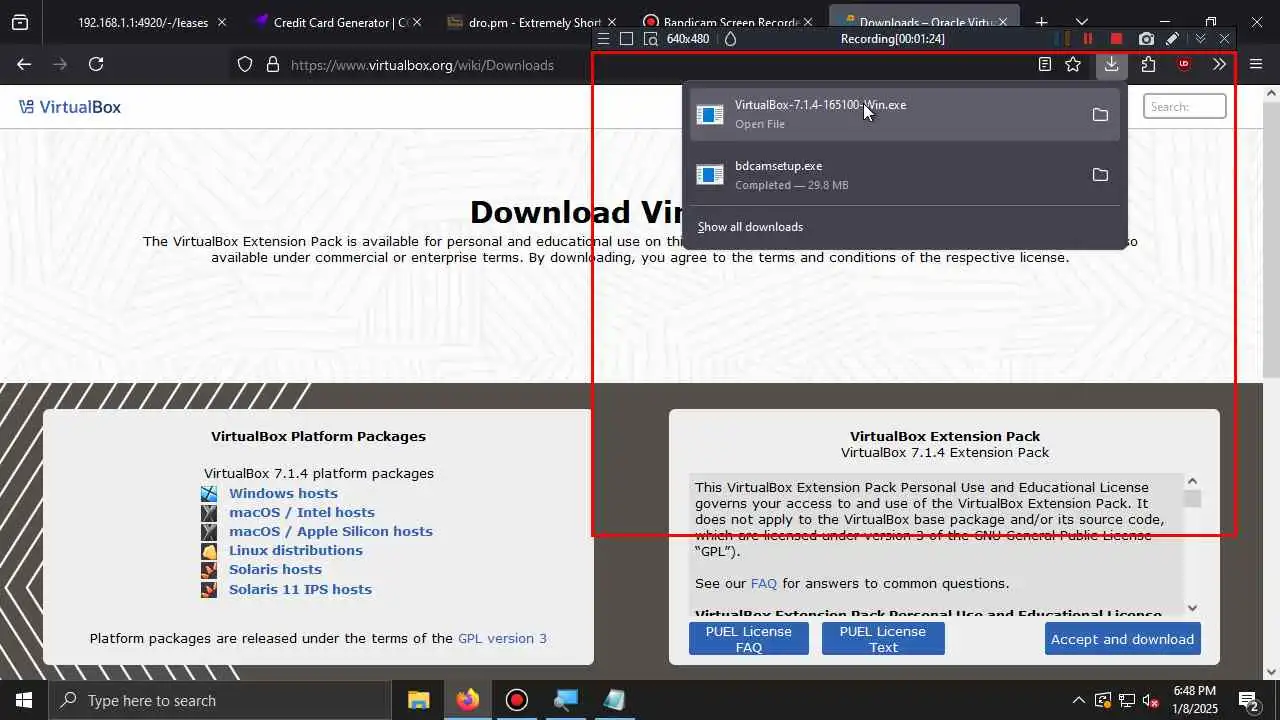Open Windows Start menu
The image size is (1280, 720).
[24, 700]
